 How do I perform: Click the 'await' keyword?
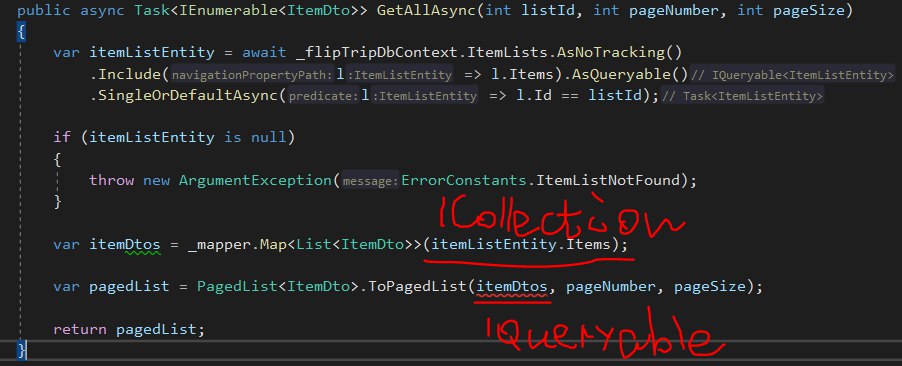tap(264, 53)
